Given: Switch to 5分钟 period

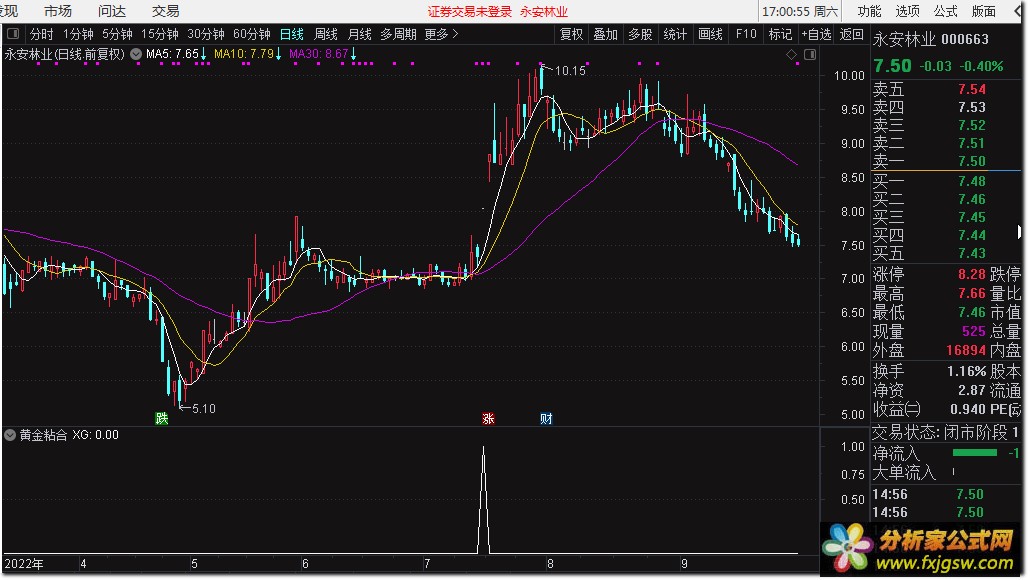Looking at the screenshot, I should 118,34.
